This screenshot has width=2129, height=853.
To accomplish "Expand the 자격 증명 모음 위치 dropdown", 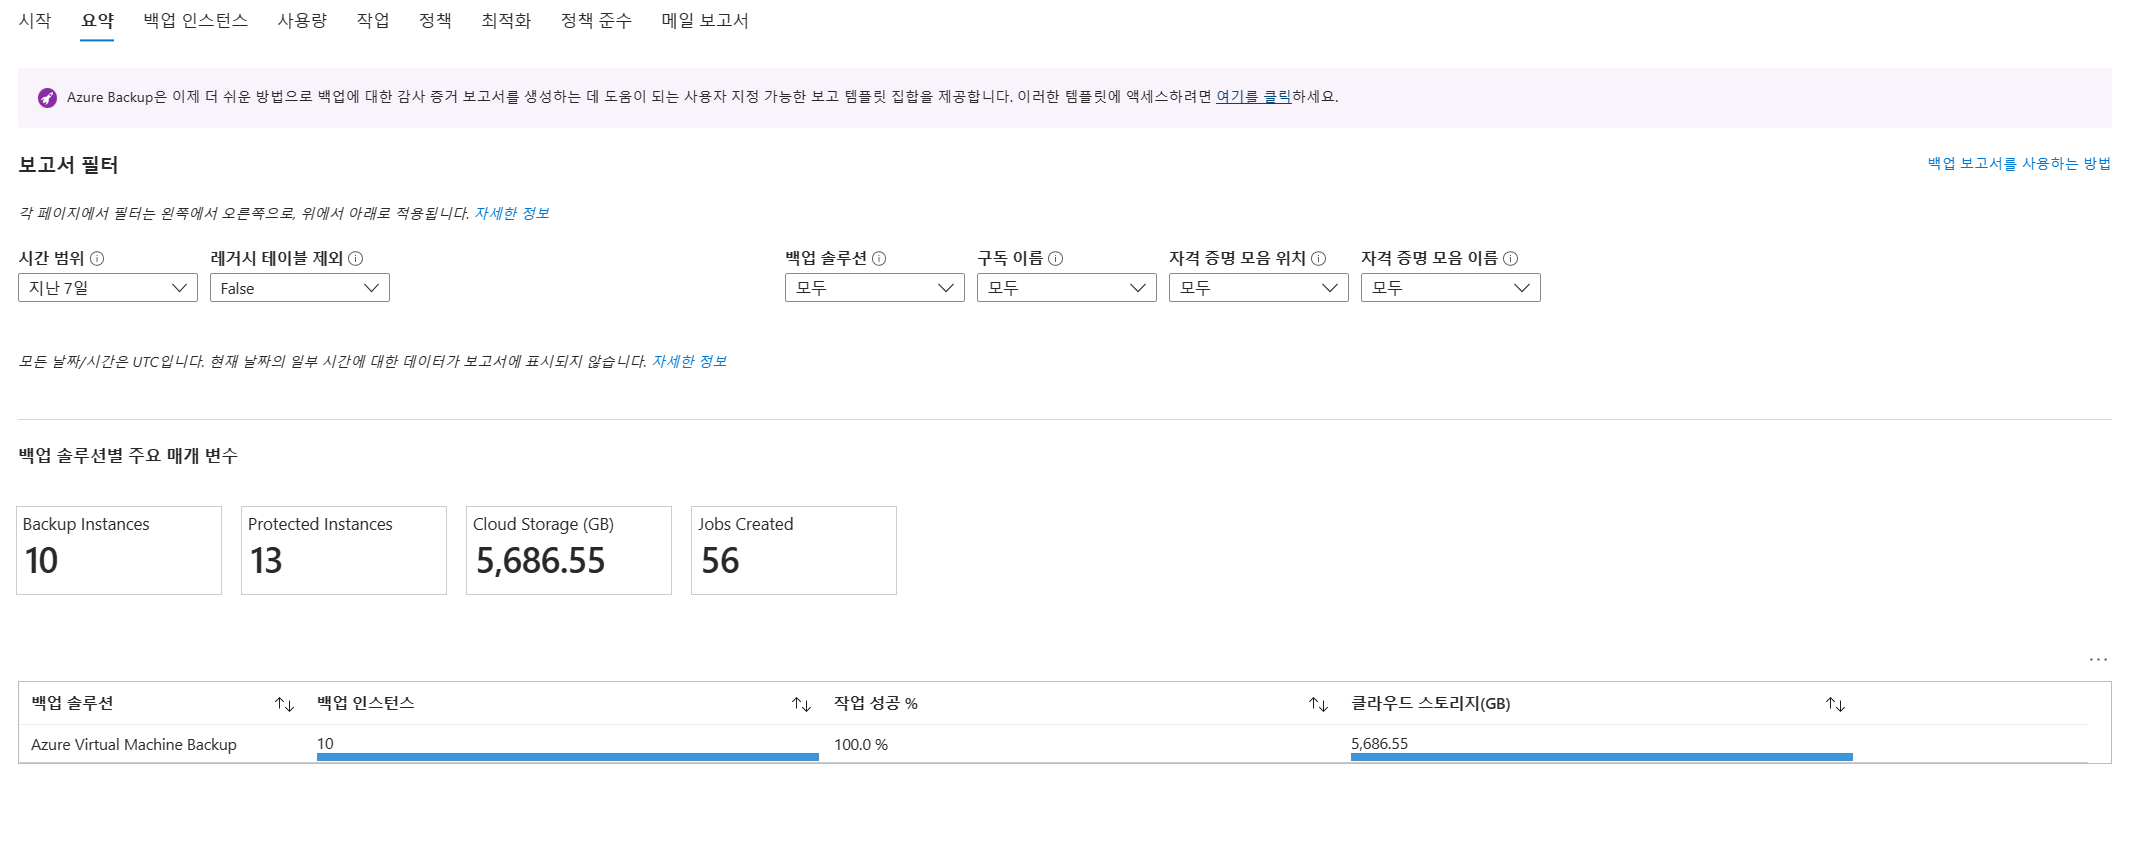I will [x=1259, y=288].
